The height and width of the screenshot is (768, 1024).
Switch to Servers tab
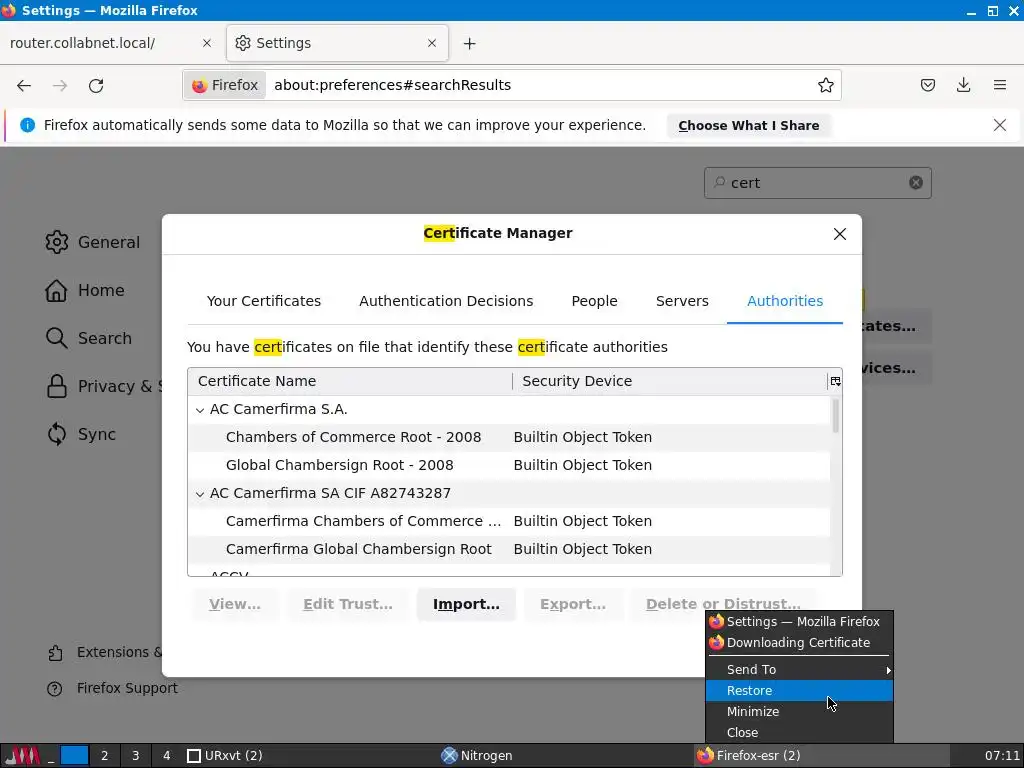[682, 301]
